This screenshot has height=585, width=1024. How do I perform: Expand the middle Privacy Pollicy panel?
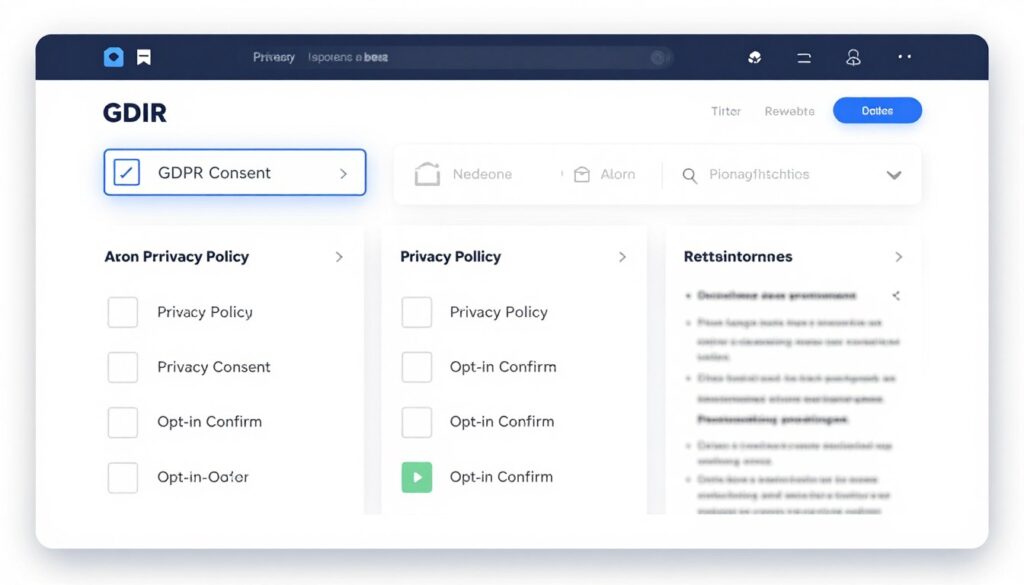pyautogui.click(x=624, y=257)
